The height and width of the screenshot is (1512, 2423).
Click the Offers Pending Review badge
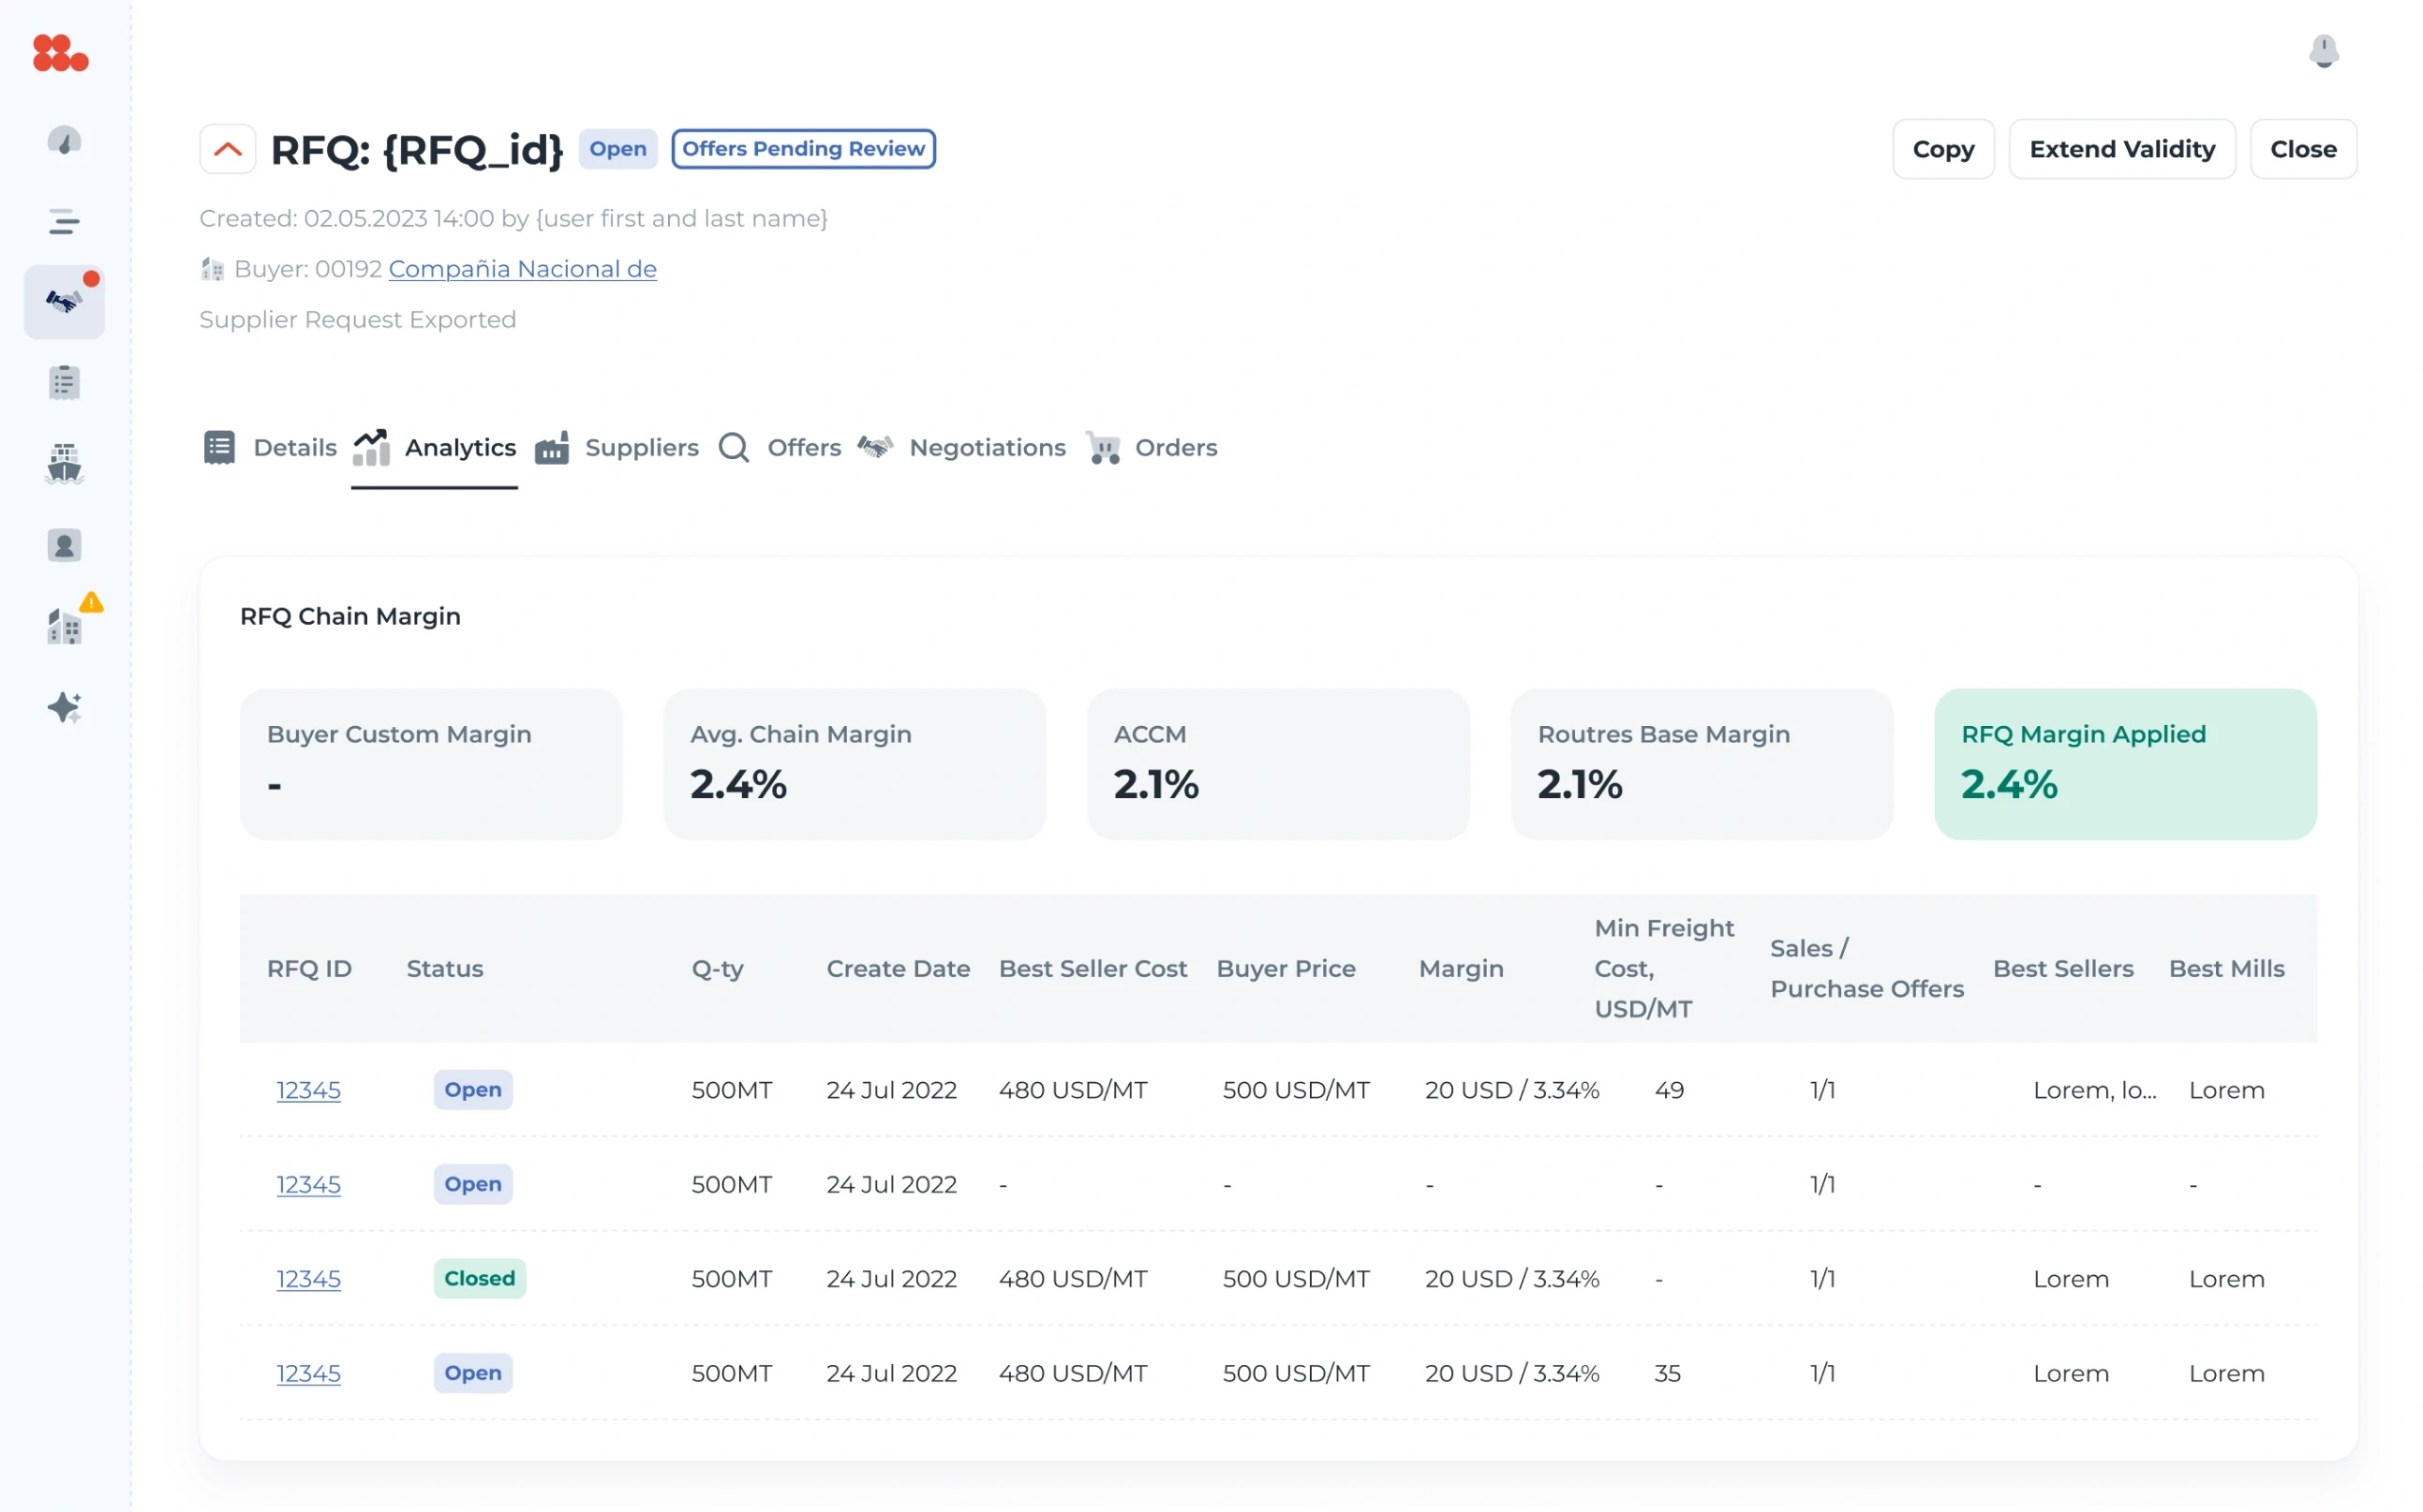point(803,149)
